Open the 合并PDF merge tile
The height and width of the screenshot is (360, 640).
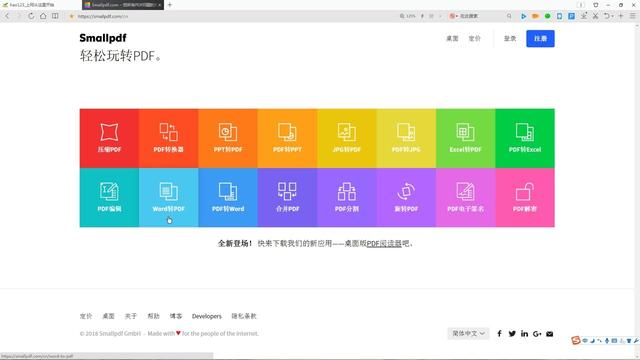tap(287, 198)
